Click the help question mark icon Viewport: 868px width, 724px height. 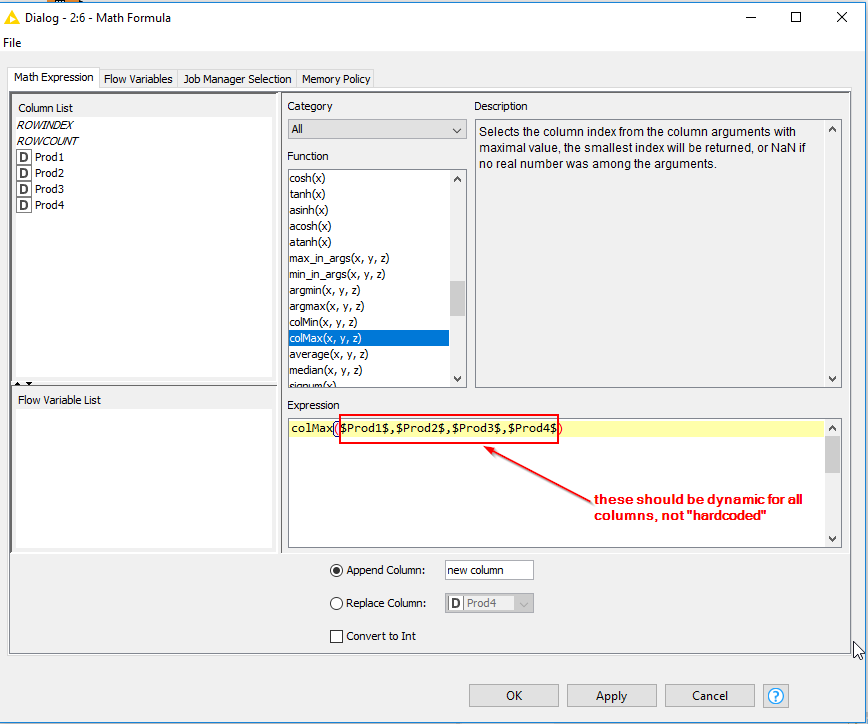click(x=776, y=695)
